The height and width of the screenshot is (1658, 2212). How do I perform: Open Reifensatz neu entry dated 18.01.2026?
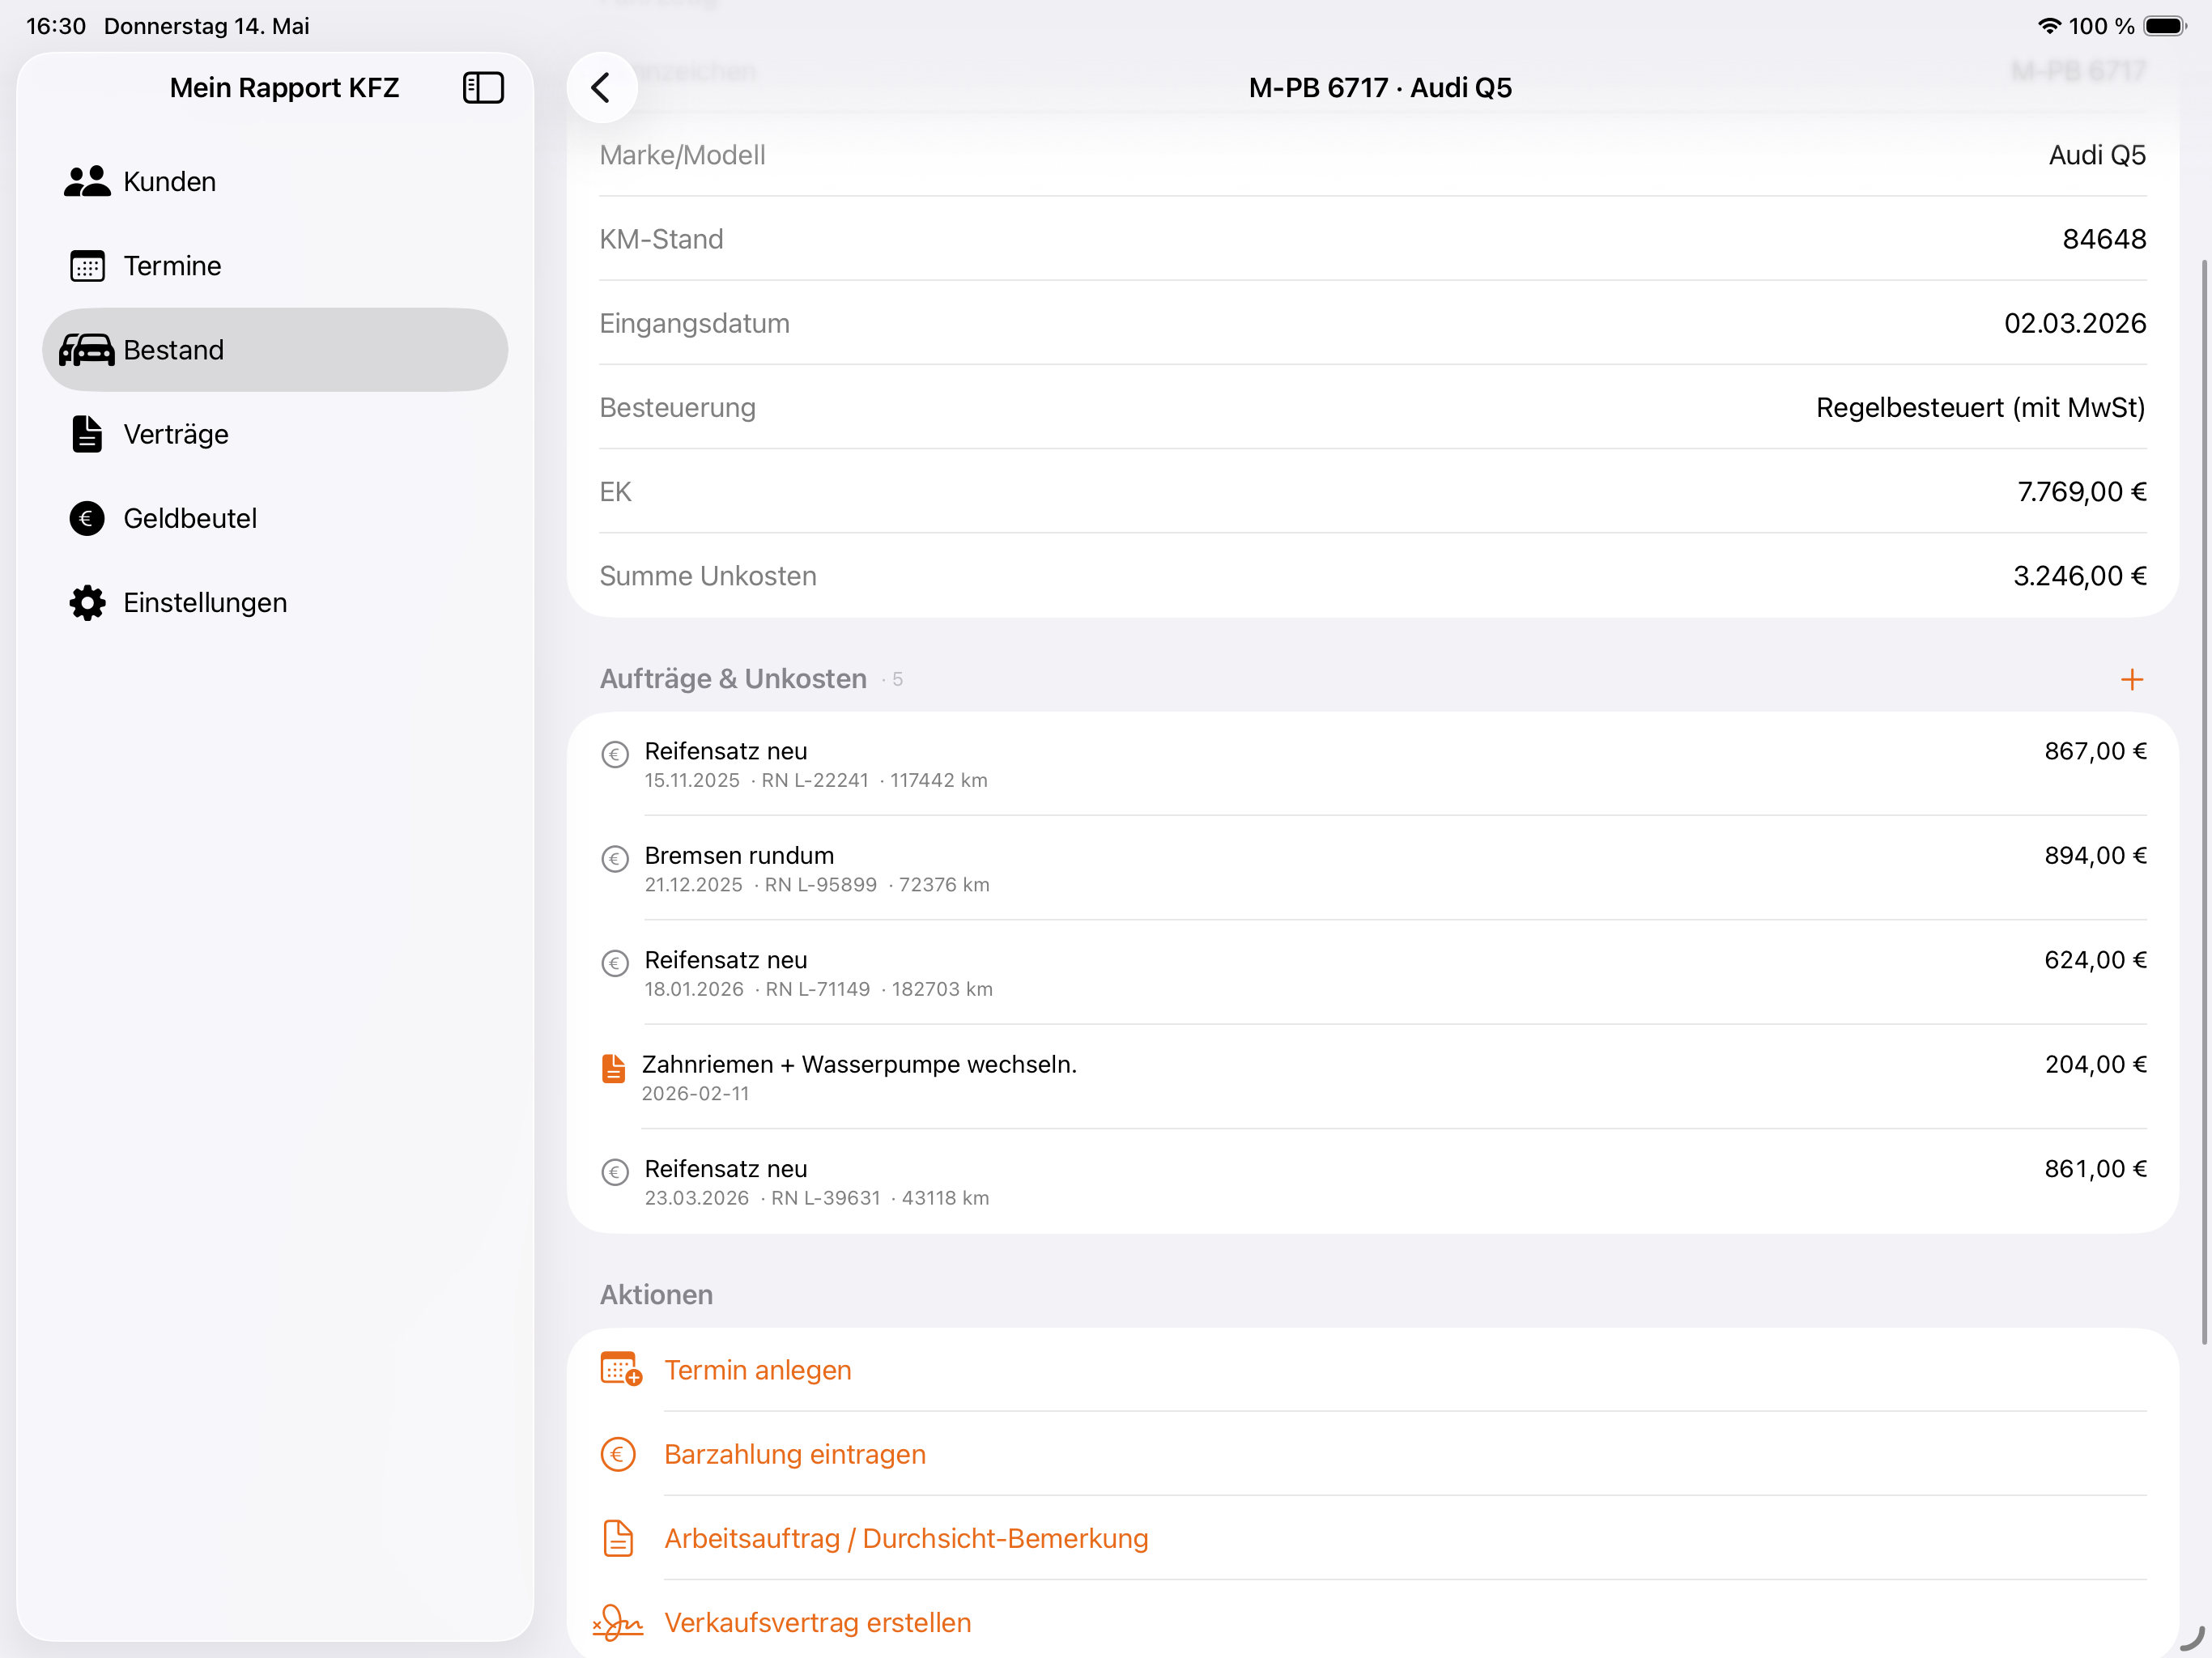[1372, 973]
